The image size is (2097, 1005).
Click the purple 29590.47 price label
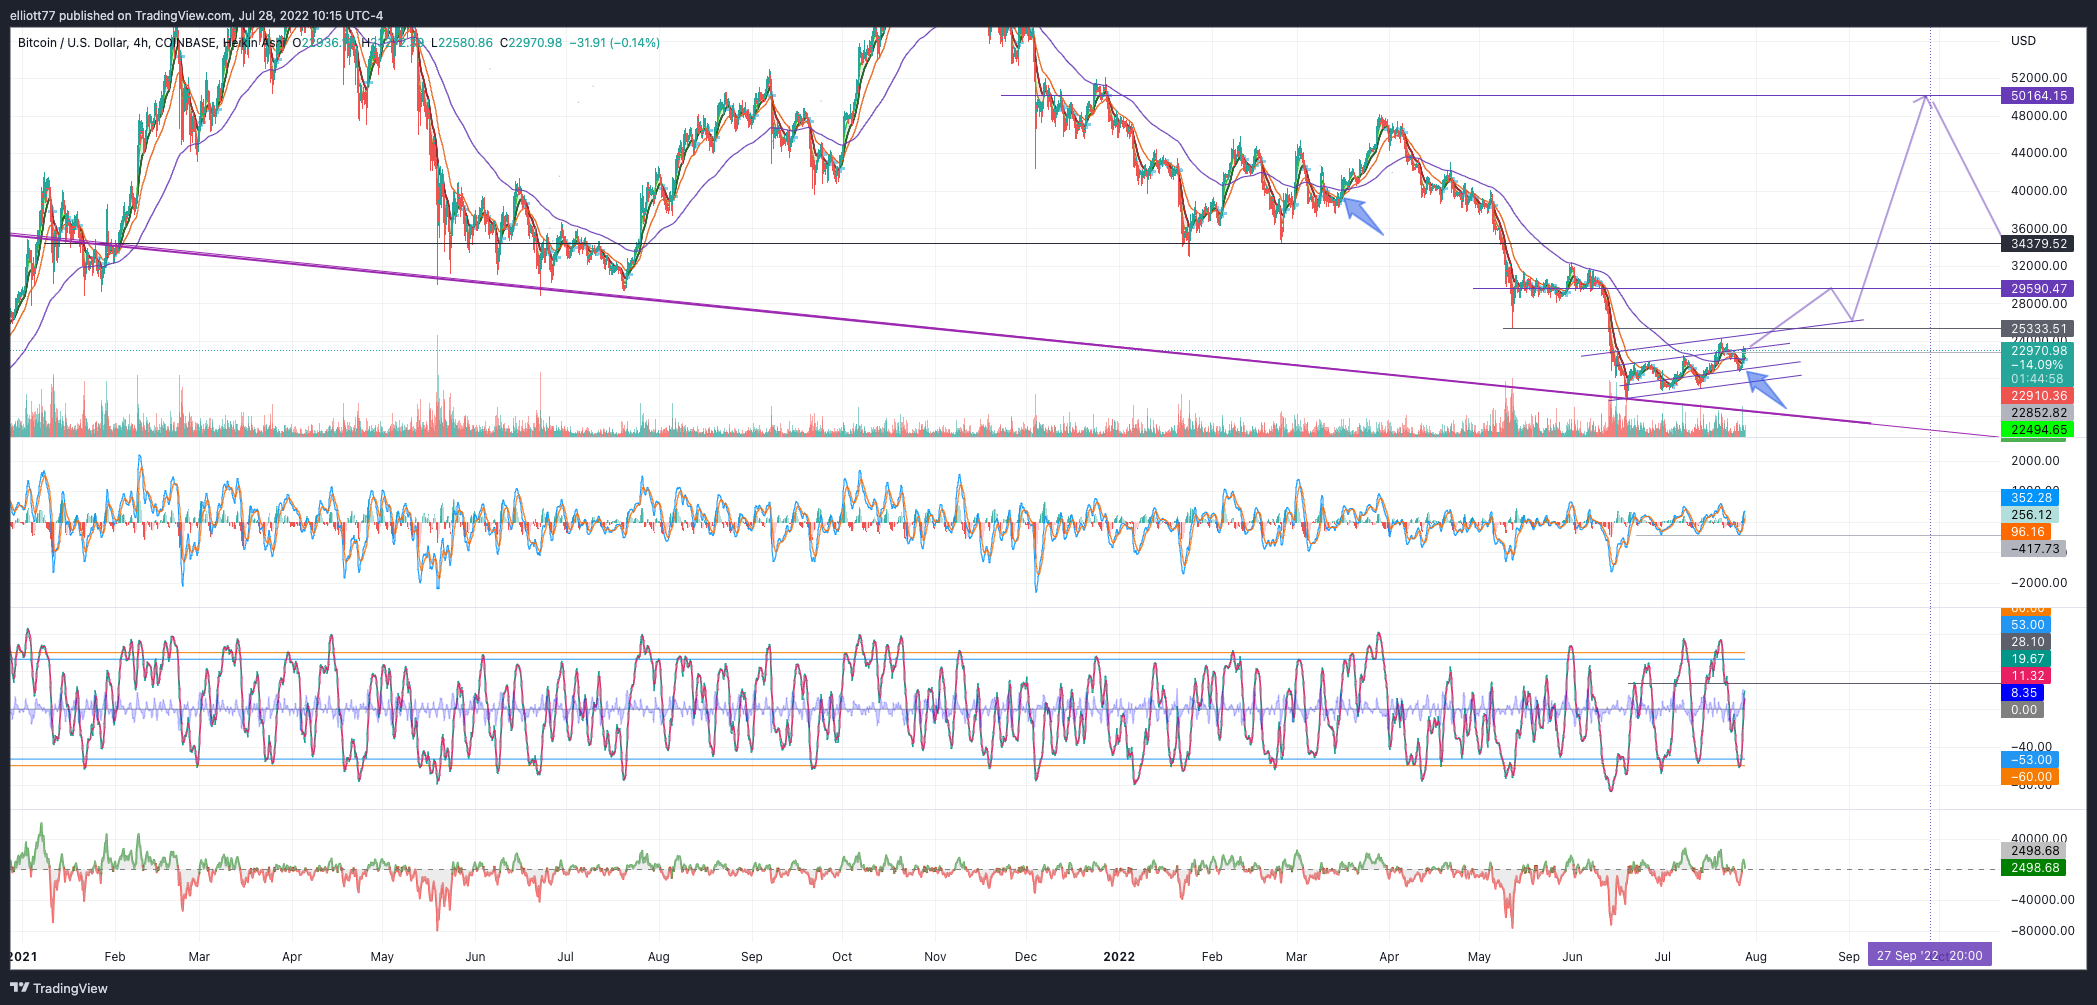point(2037,289)
